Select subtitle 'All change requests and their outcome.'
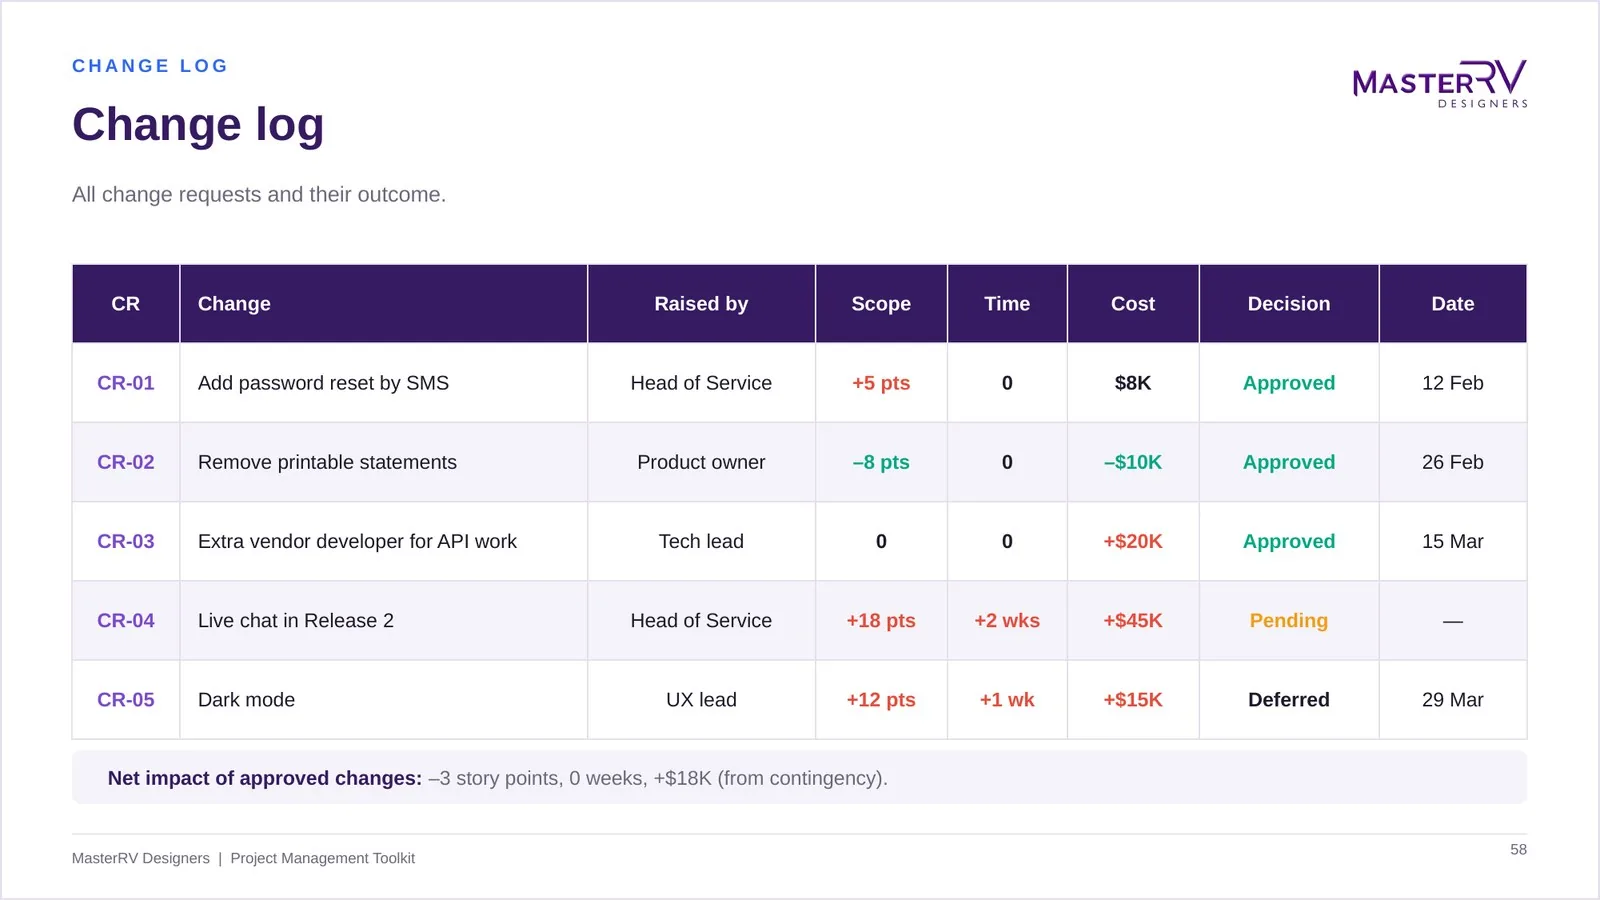 259,194
